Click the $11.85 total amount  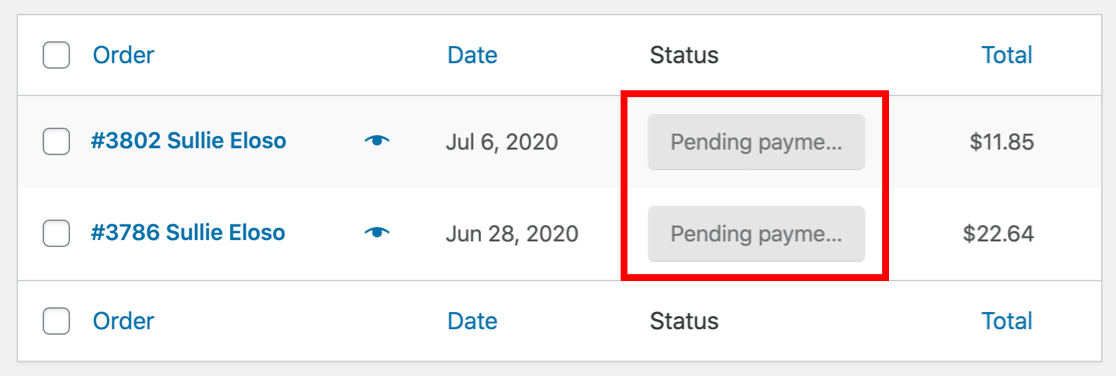(1001, 142)
